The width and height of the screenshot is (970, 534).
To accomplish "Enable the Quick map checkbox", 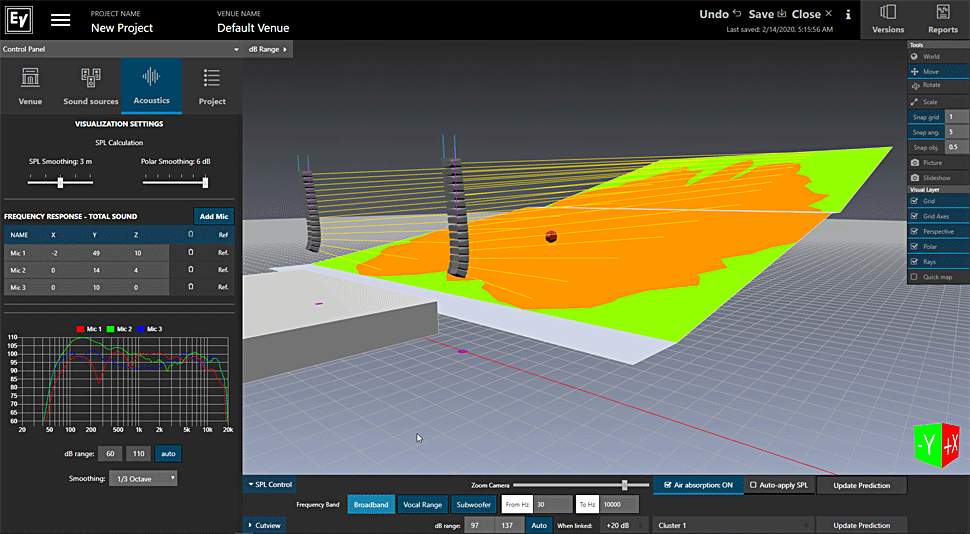I will (915, 276).
